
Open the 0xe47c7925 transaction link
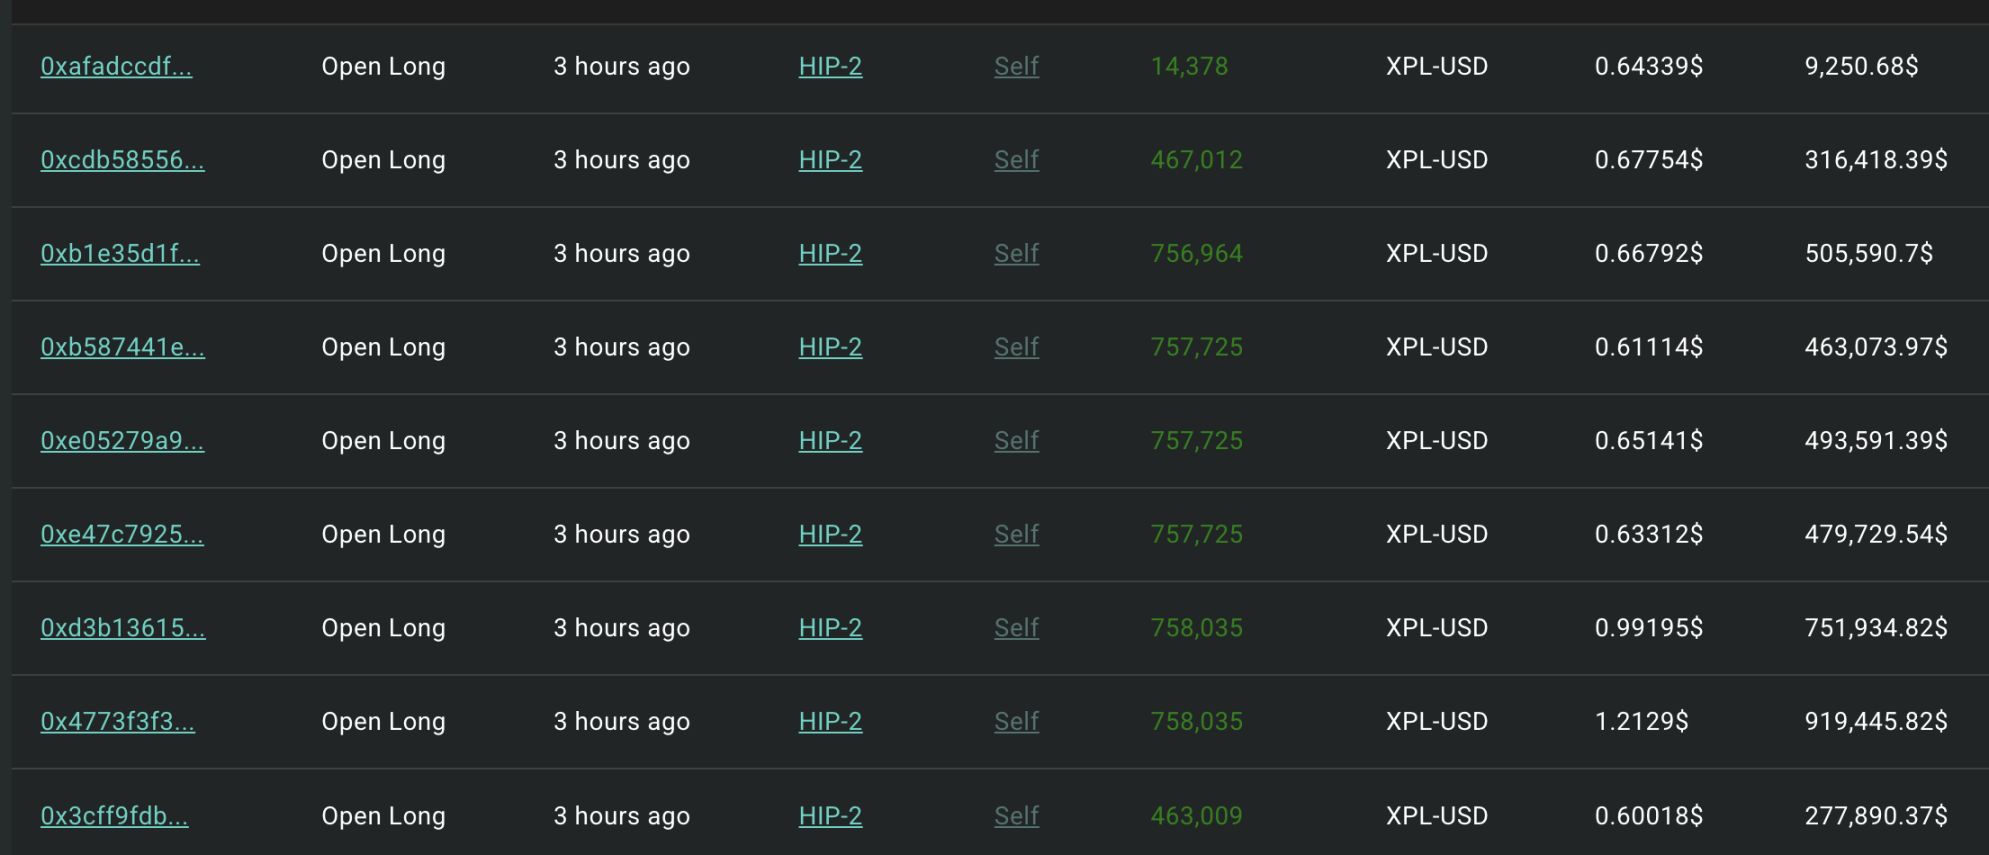(122, 535)
